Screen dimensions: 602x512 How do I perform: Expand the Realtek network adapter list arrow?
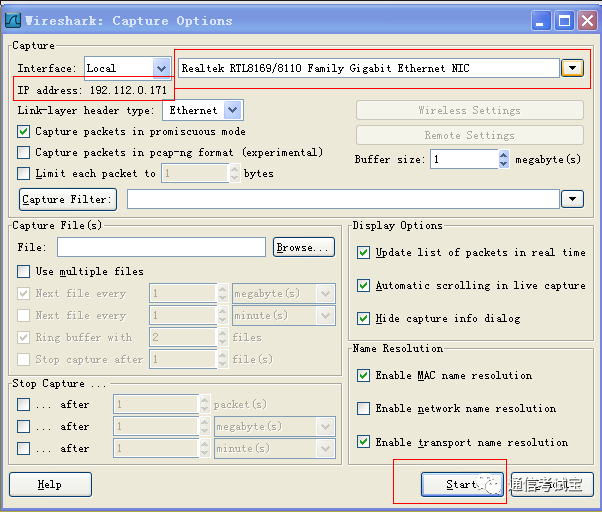(x=572, y=68)
